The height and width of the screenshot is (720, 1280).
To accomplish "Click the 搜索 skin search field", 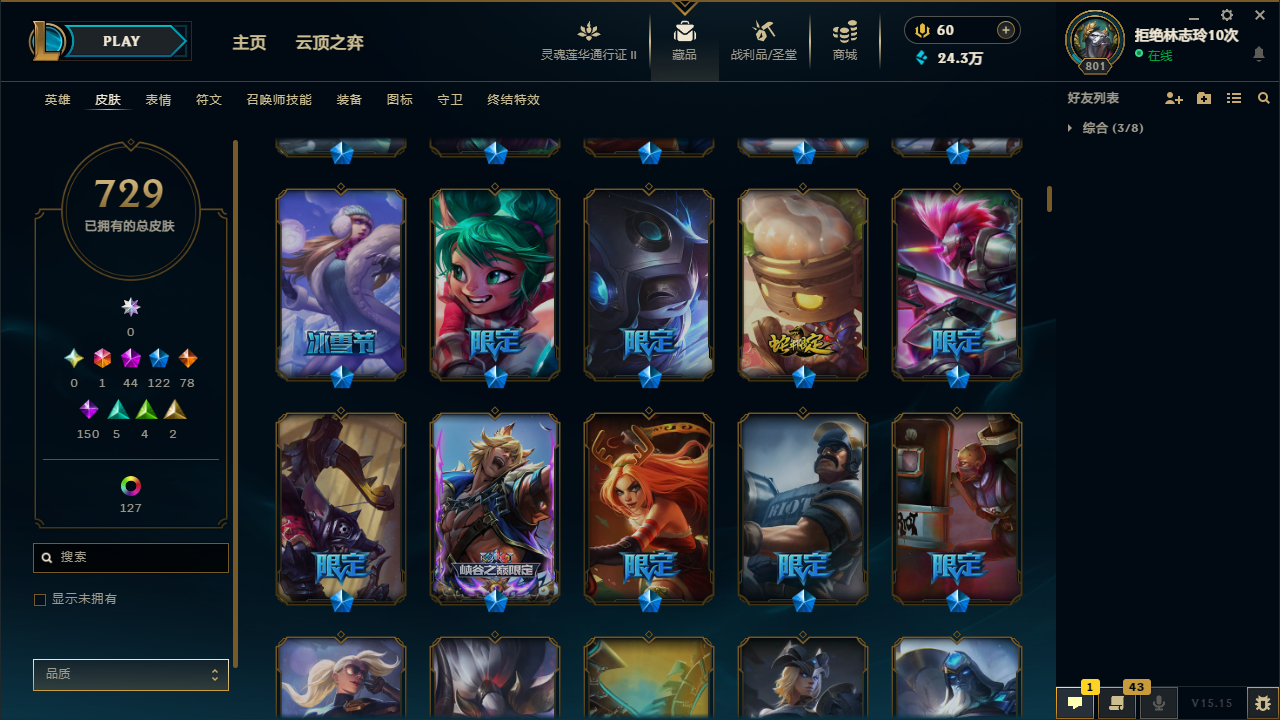I will [x=131, y=558].
